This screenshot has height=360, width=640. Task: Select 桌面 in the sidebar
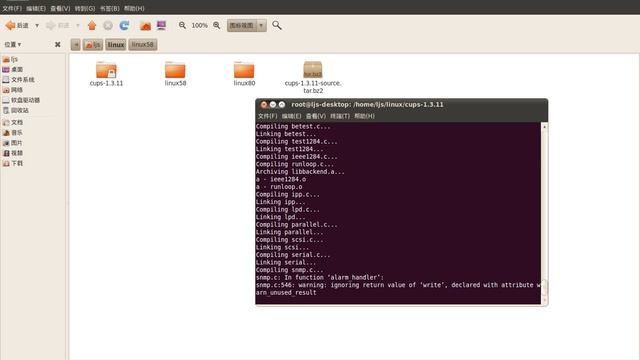pyautogui.click(x=13, y=69)
